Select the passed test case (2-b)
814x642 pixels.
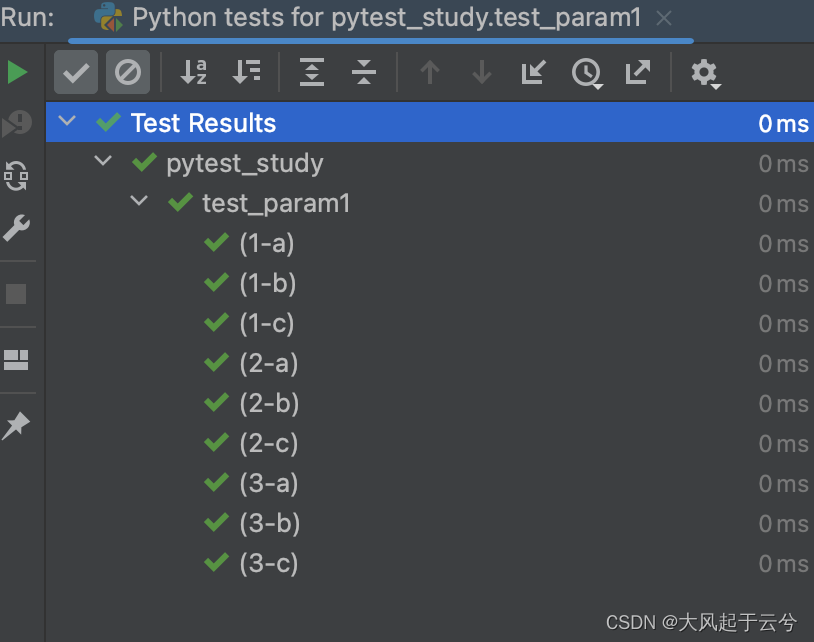(x=265, y=403)
